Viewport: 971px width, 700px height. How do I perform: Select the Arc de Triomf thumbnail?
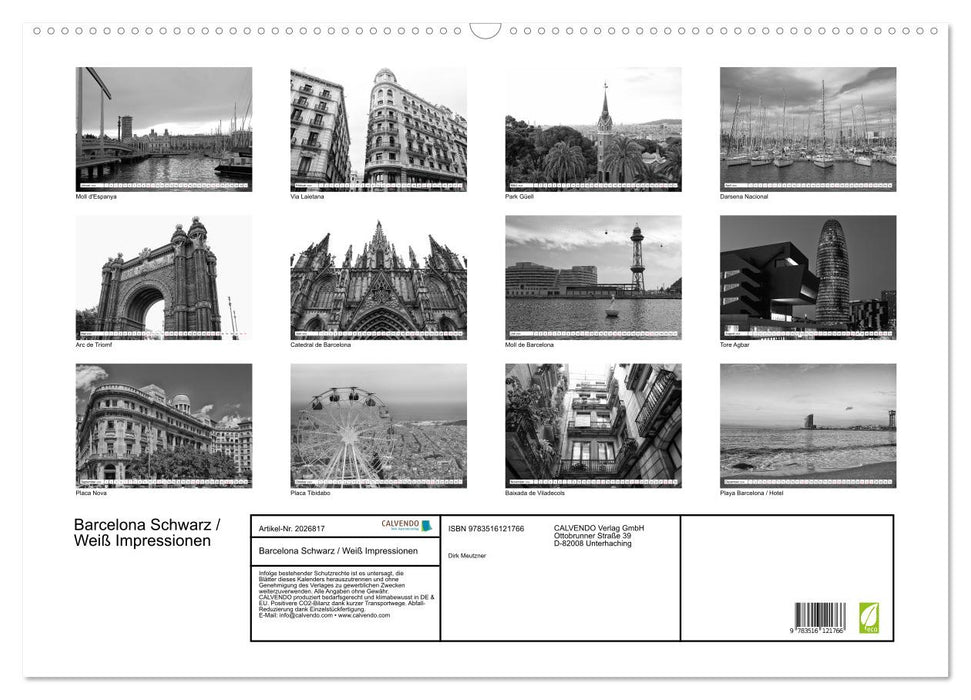[x=161, y=278]
